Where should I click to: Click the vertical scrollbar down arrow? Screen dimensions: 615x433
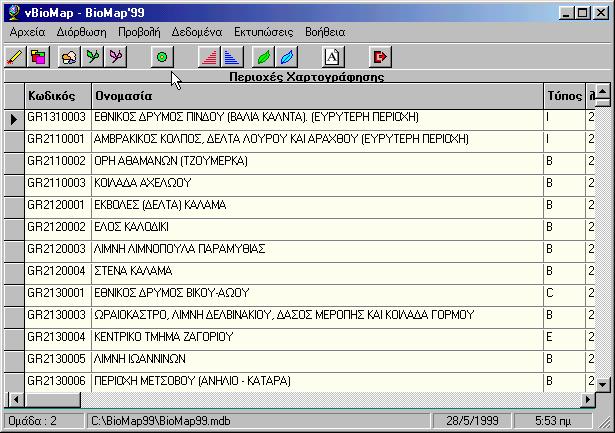(602, 384)
